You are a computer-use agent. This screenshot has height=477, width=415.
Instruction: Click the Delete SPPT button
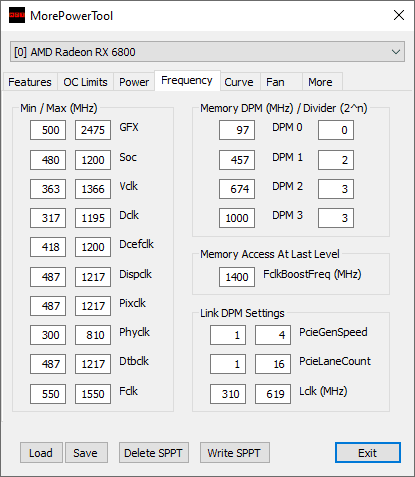(x=154, y=453)
